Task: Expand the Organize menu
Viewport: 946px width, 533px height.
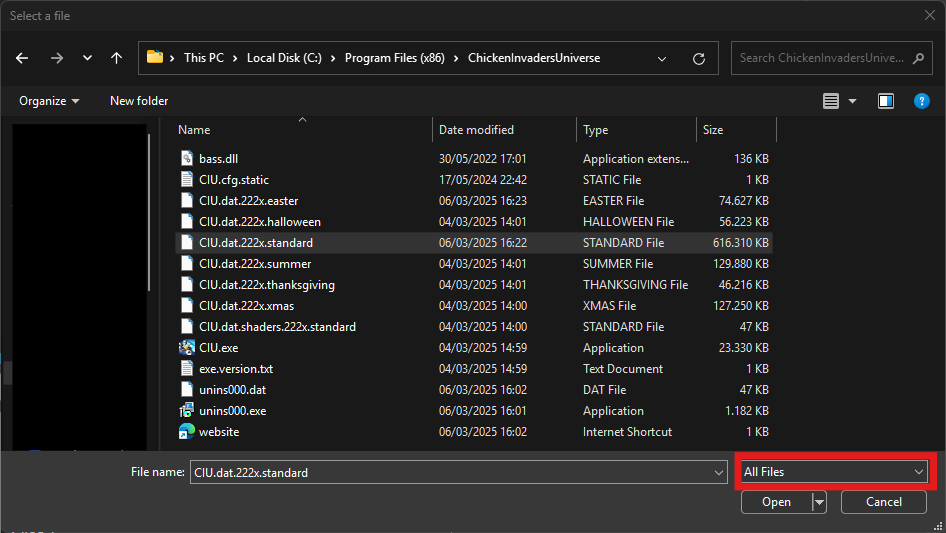Action: pos(49,101)
